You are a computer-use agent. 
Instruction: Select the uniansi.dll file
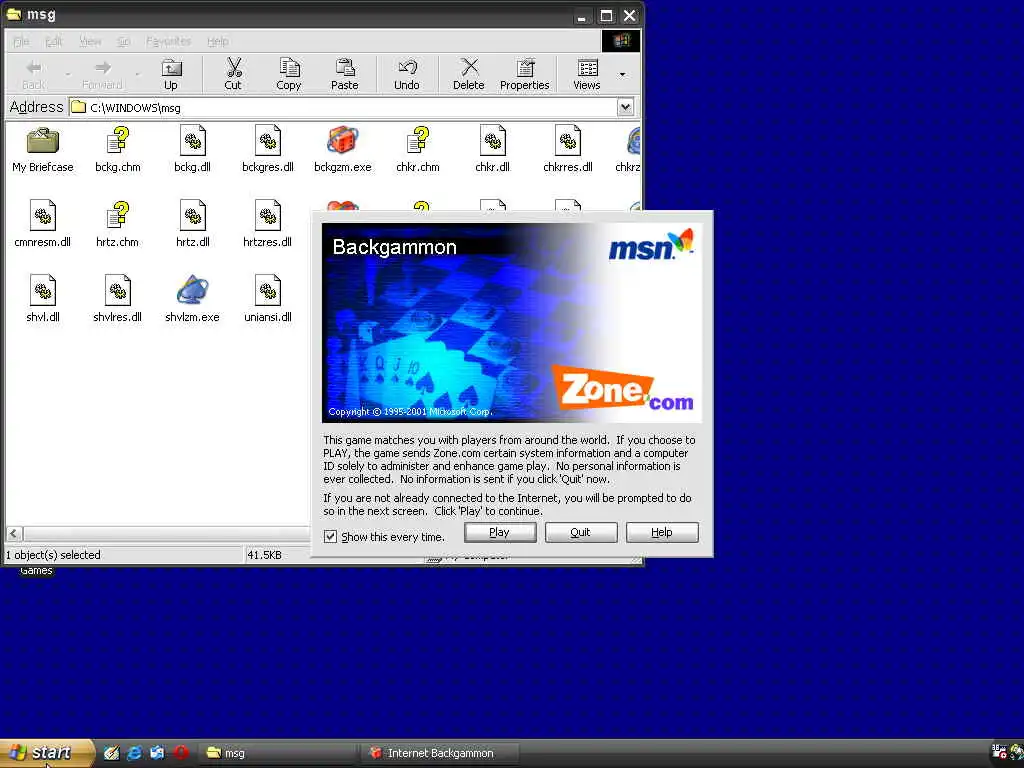click(x=268, y=299)
